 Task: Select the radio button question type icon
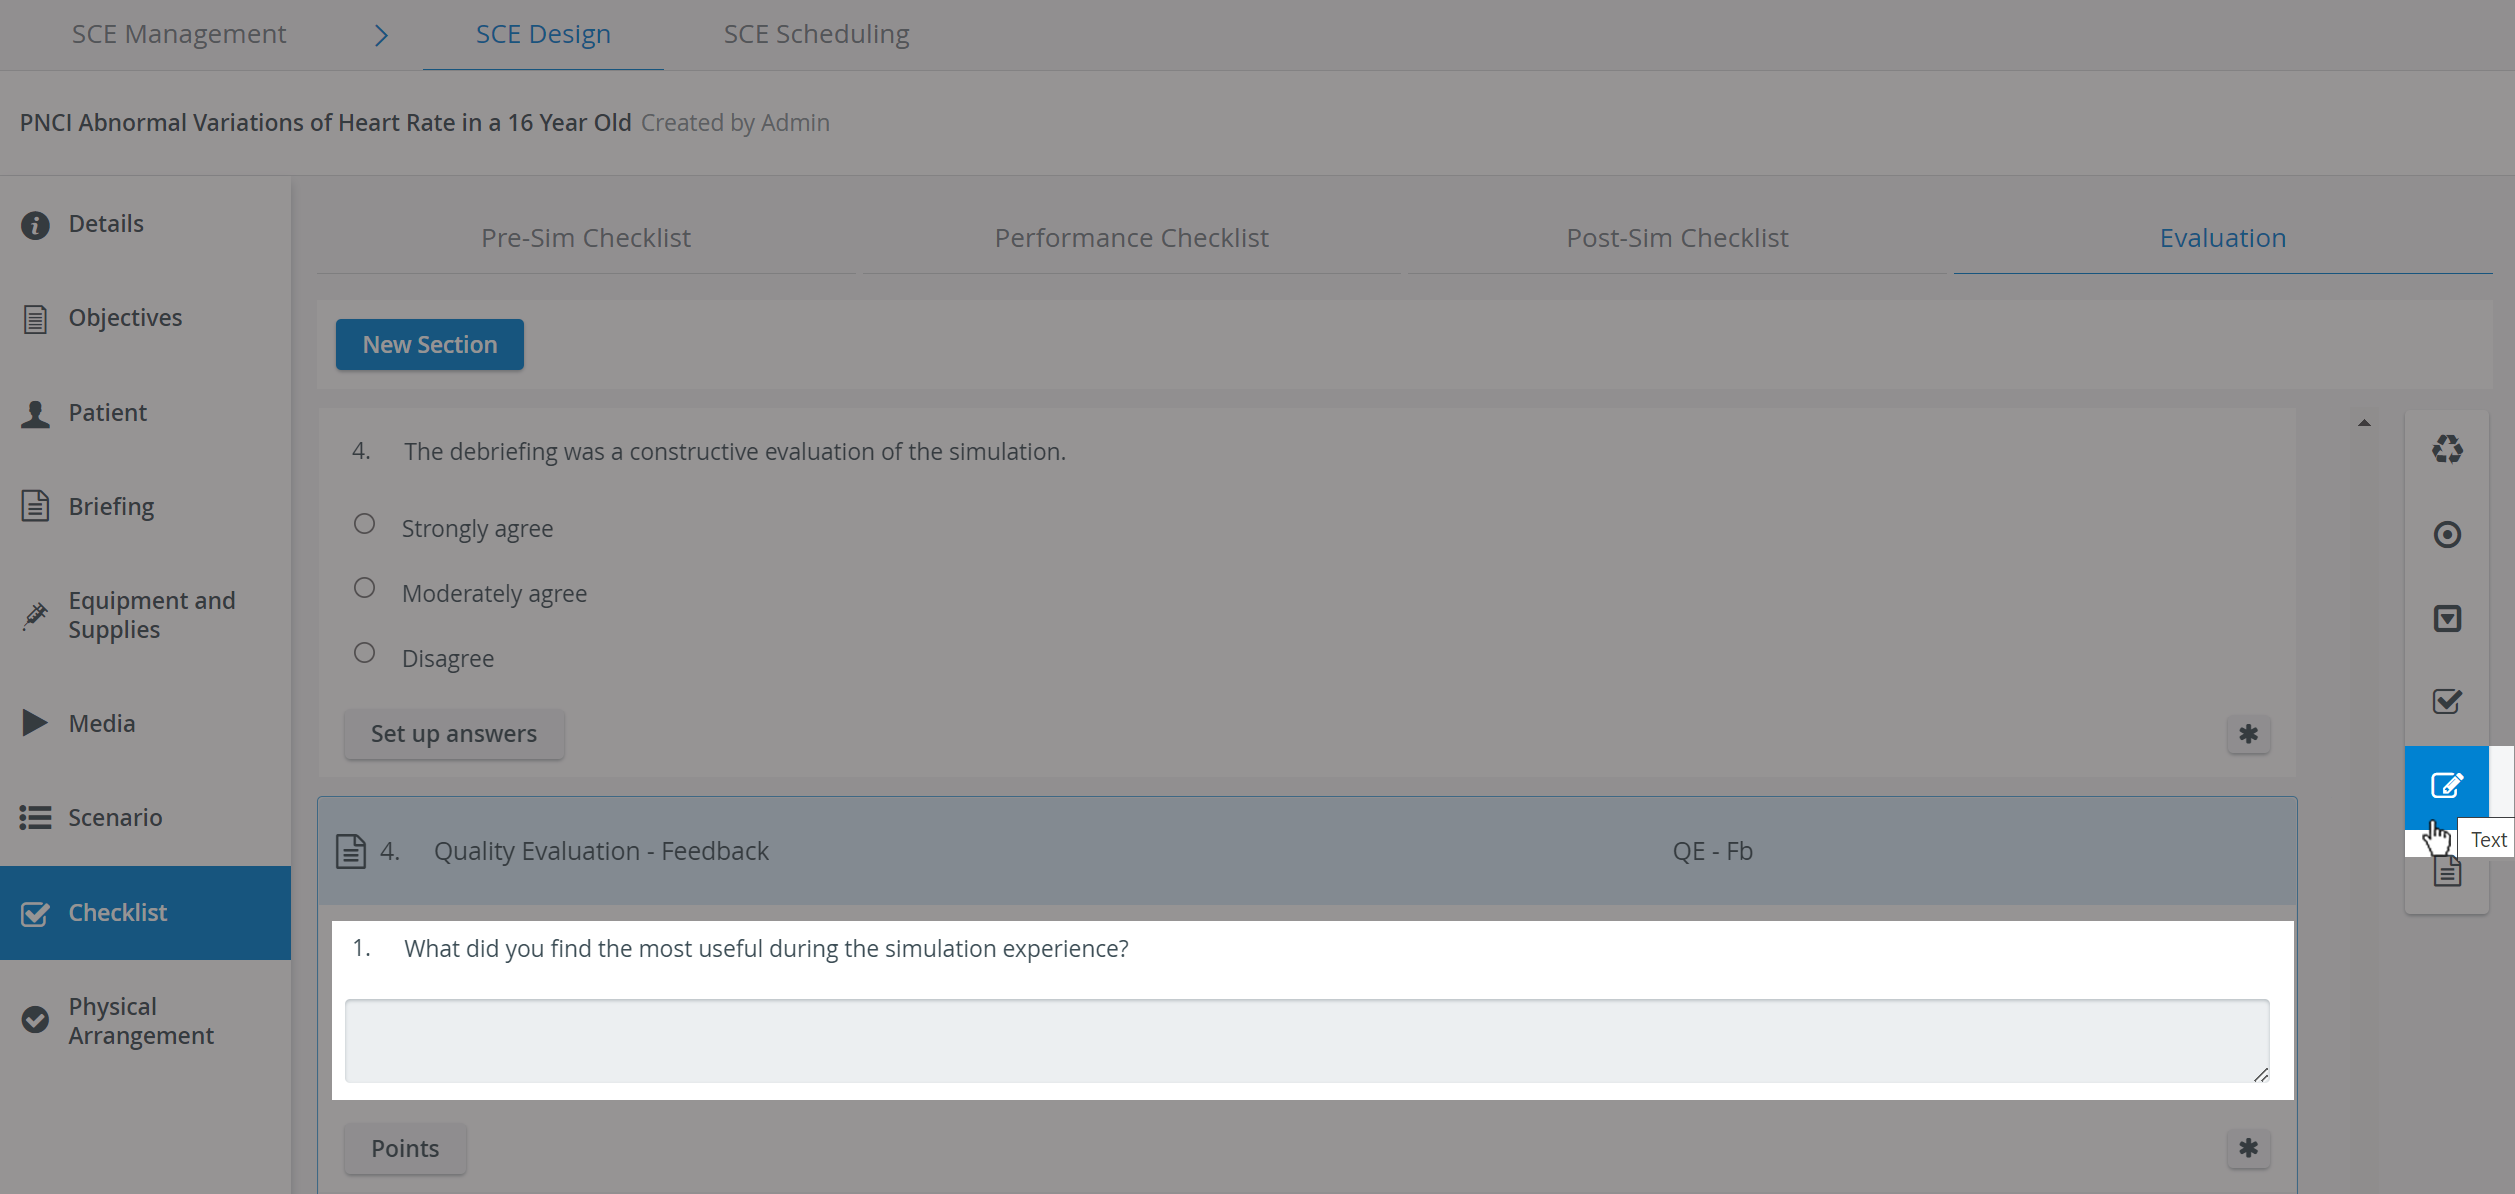(2447, 534)
